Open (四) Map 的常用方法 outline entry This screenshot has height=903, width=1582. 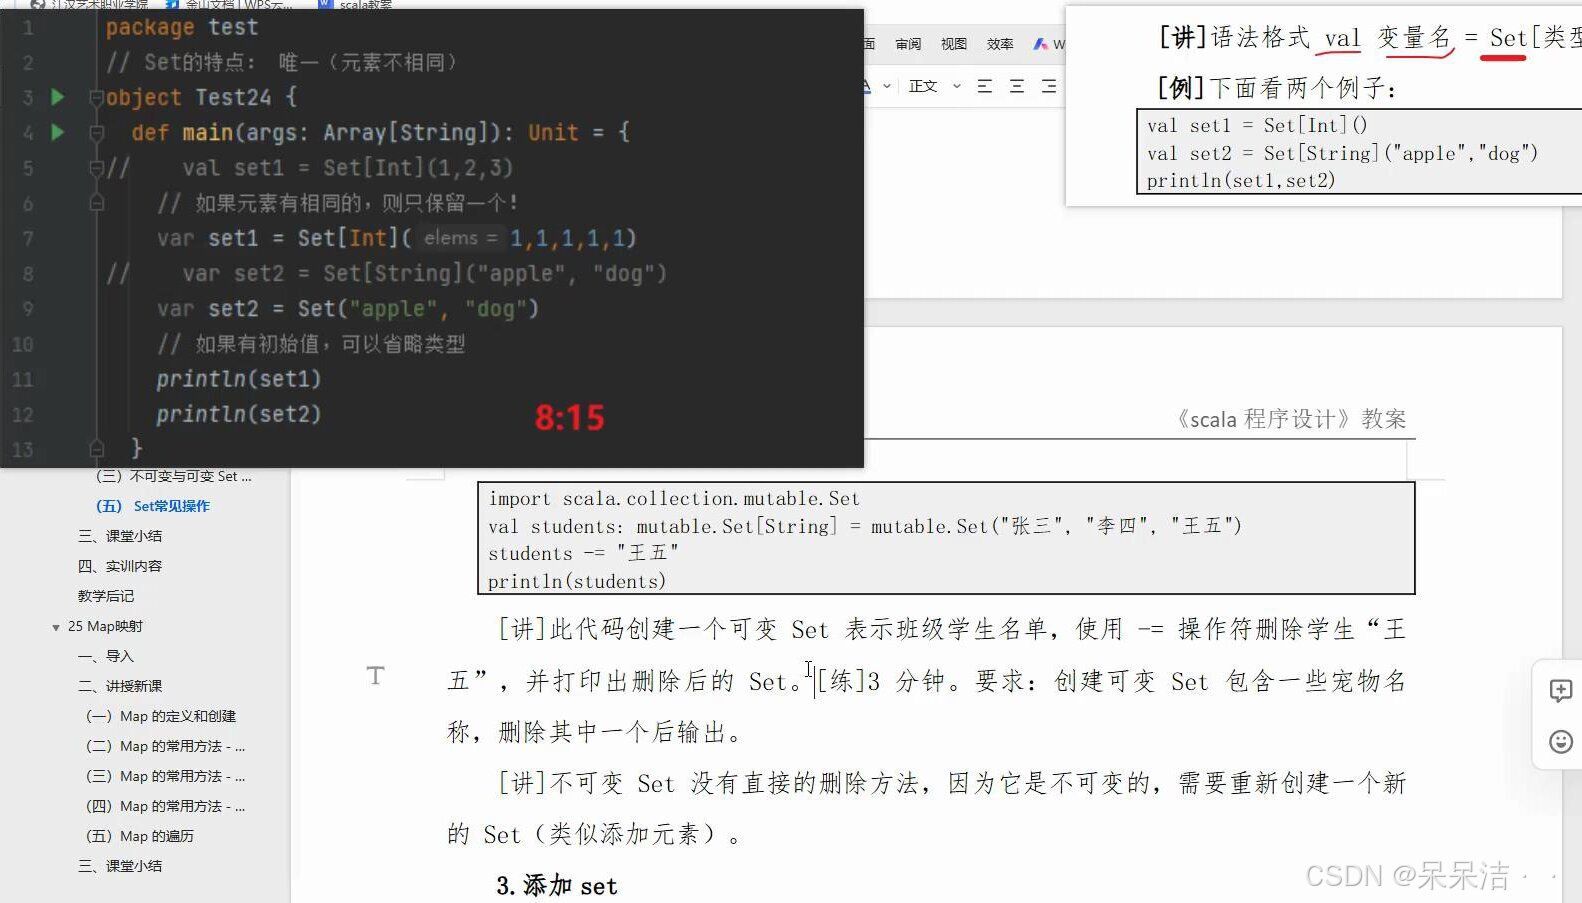[165, 806]
